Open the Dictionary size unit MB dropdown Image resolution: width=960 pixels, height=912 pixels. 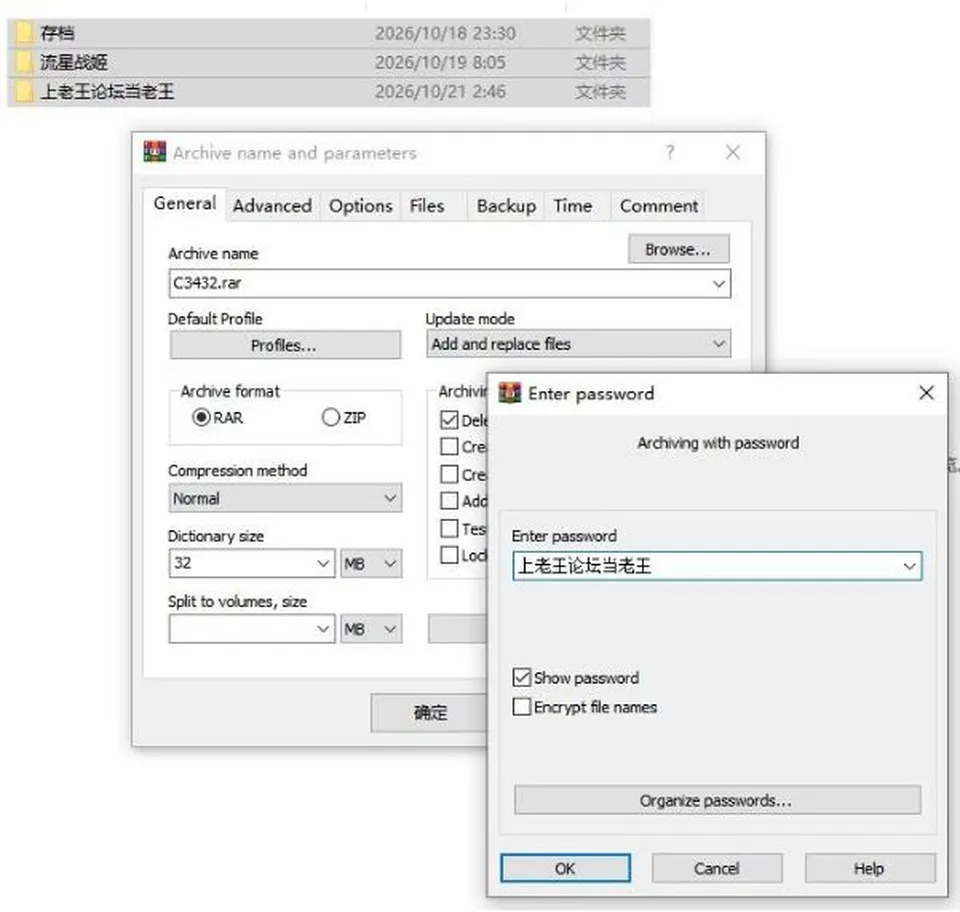point(371,563)
